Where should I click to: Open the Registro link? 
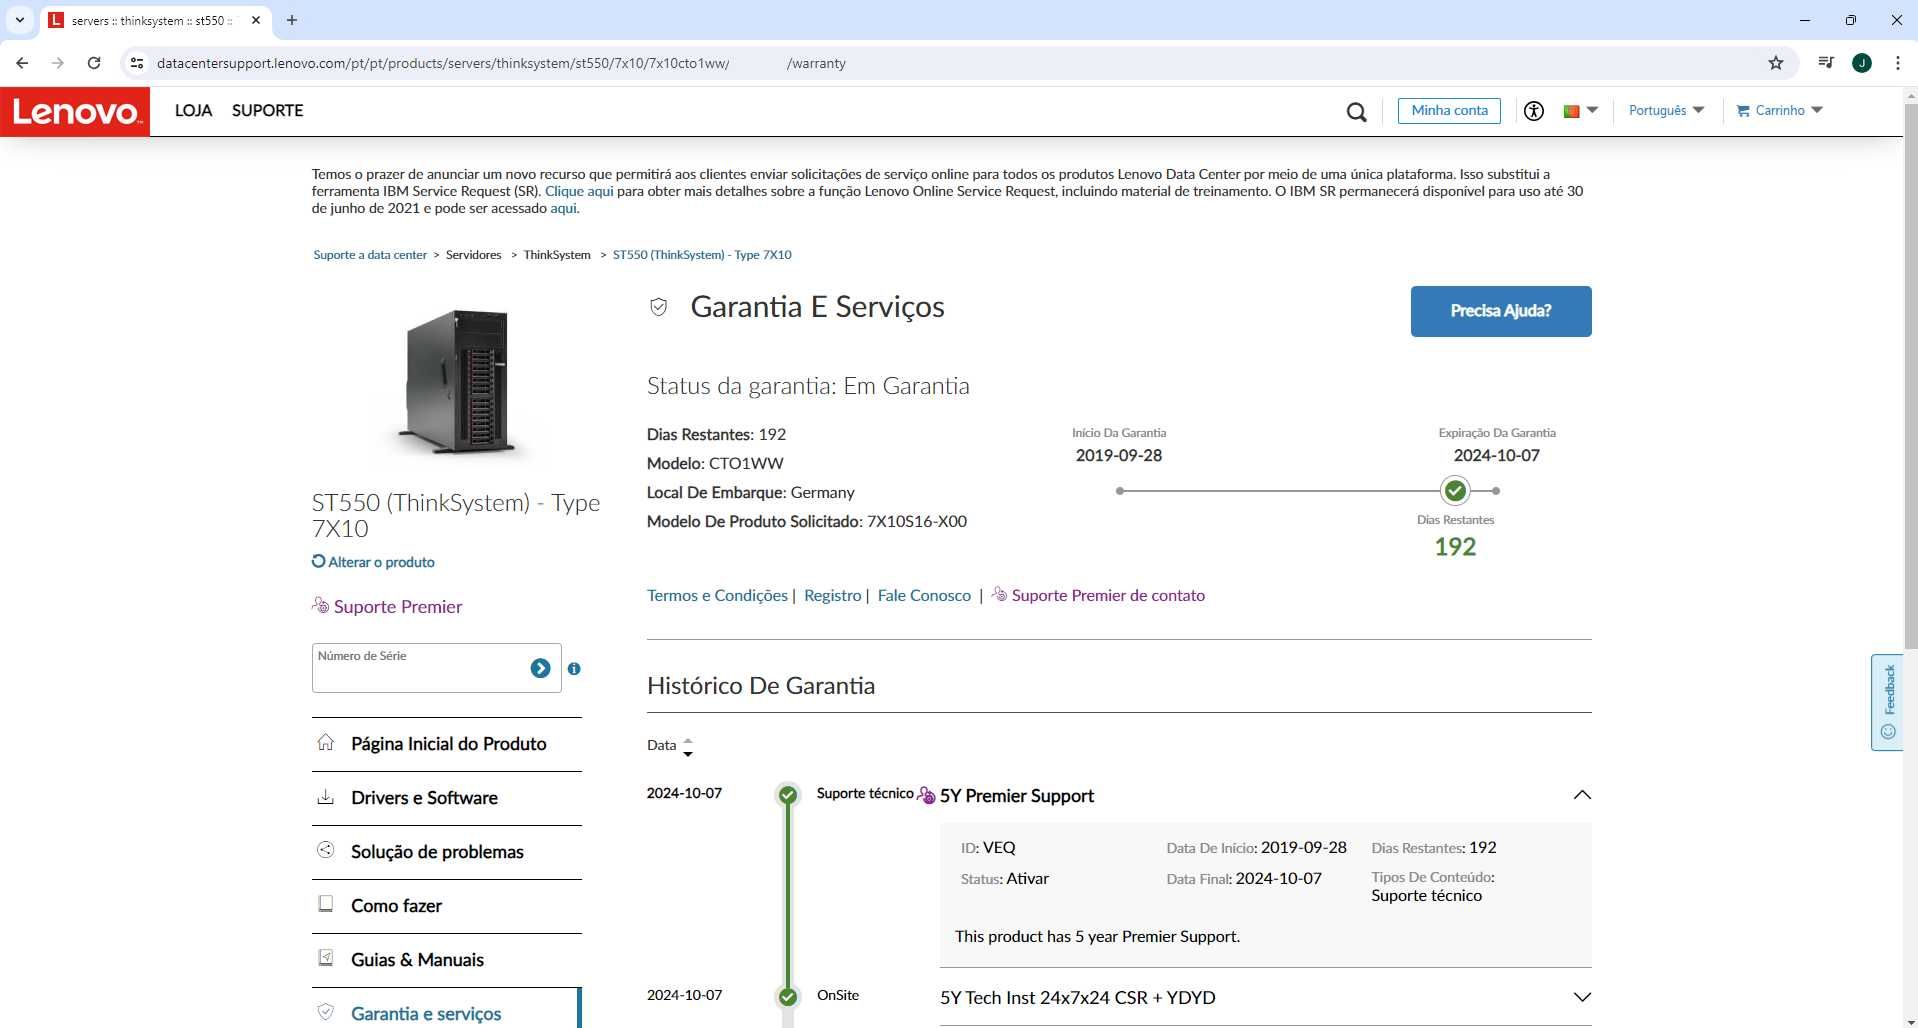click(832, 595)
